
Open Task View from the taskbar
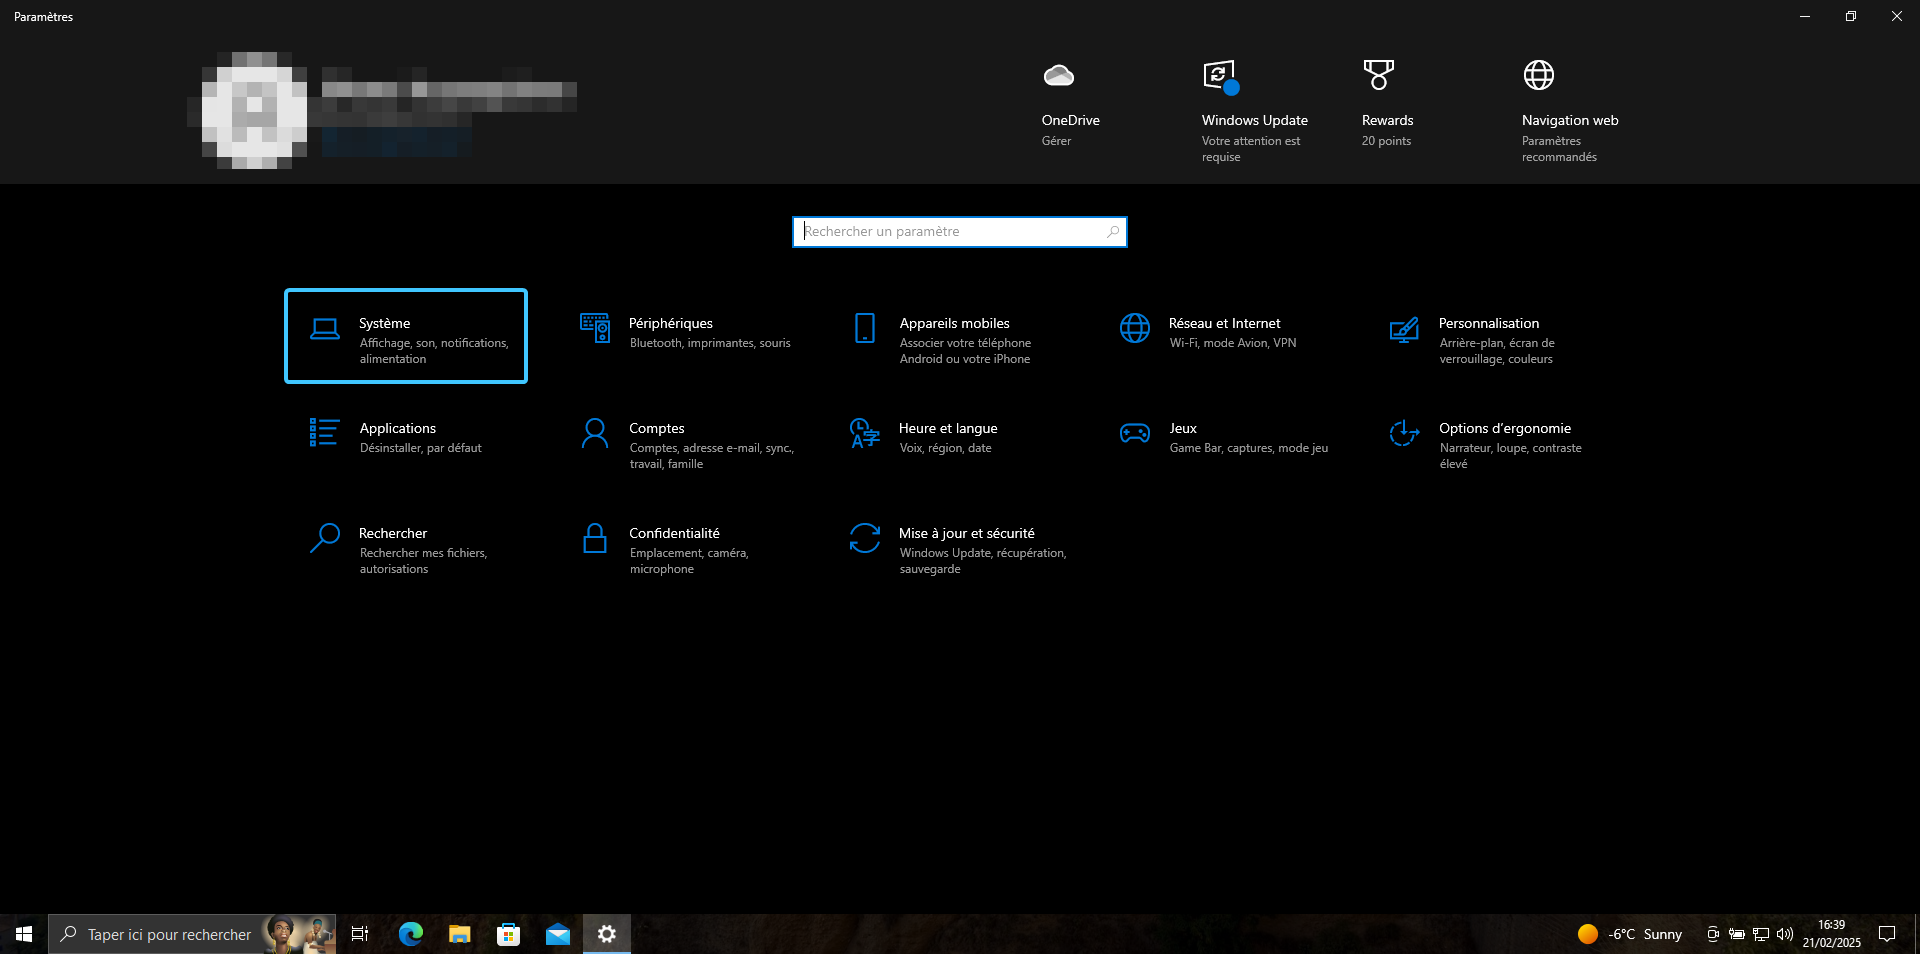360,934
